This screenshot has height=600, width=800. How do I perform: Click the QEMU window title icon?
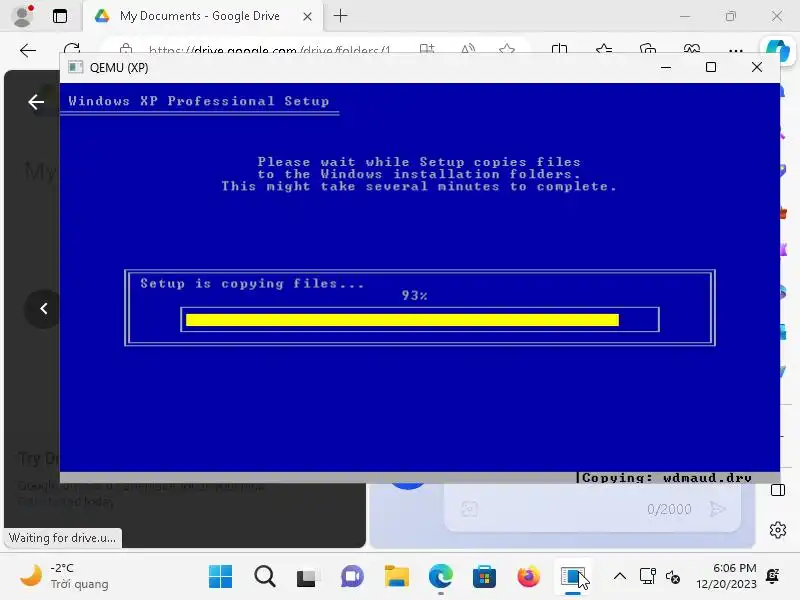click(x=76, y=67)
